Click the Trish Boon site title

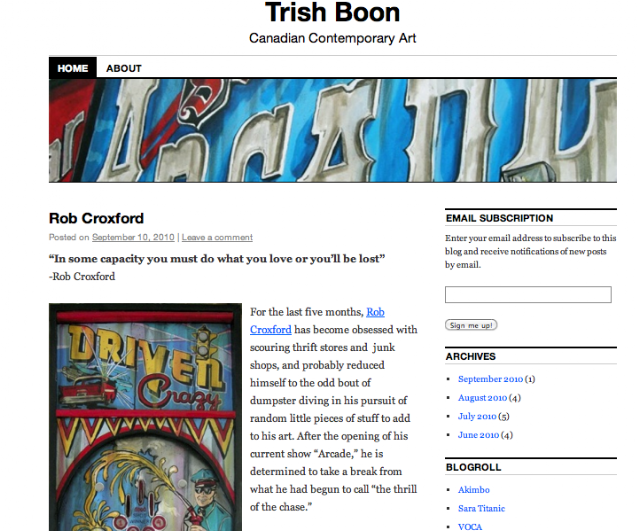(x=333, y=13)
